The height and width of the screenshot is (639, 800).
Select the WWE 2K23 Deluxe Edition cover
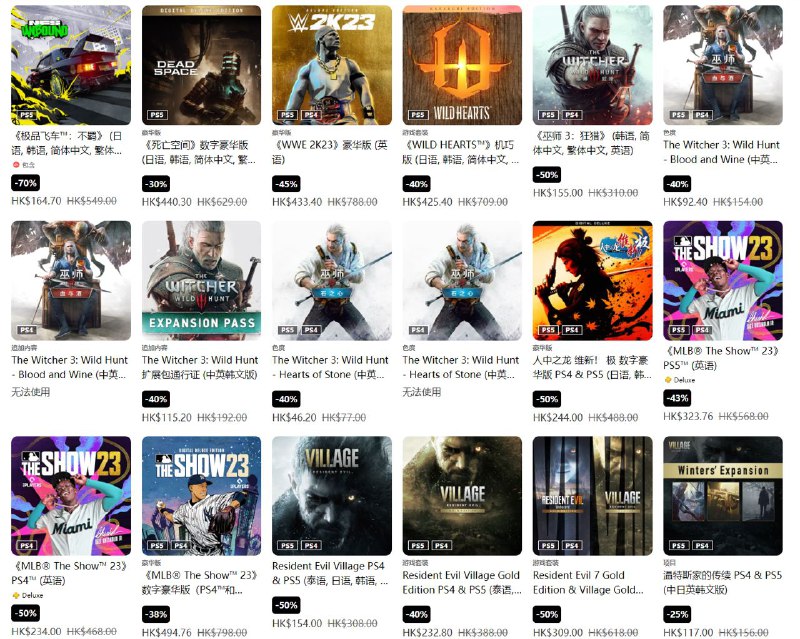tap(332, 65)
